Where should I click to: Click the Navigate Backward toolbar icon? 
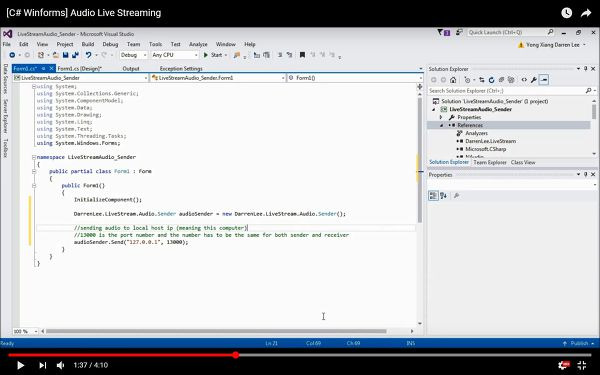click(x=12, y=55)
